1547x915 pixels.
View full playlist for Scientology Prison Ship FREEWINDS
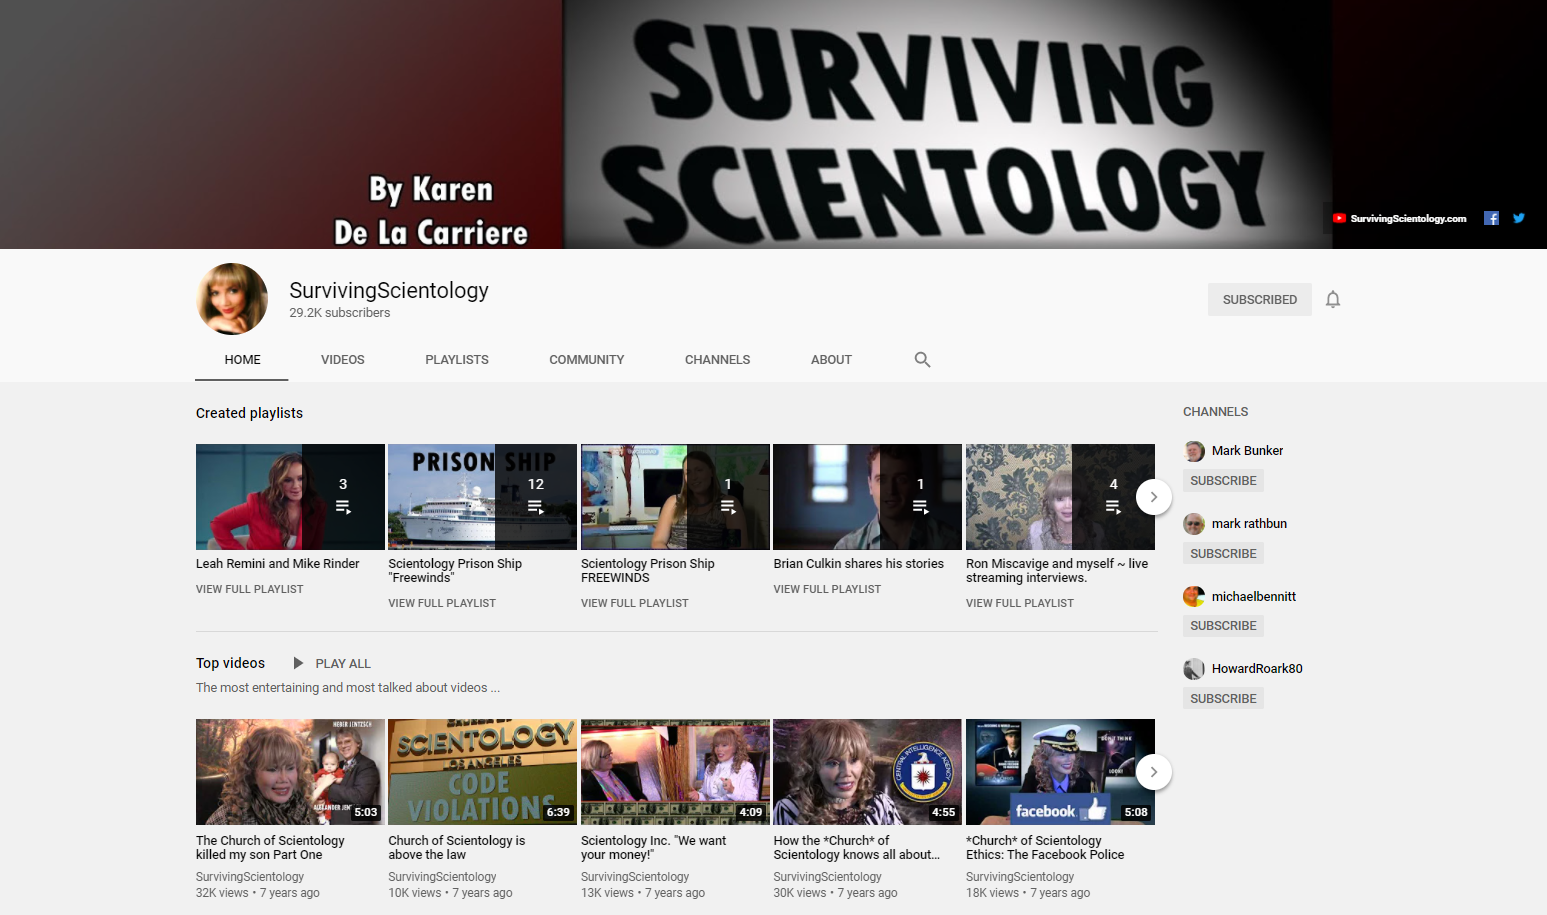(635, 603)
